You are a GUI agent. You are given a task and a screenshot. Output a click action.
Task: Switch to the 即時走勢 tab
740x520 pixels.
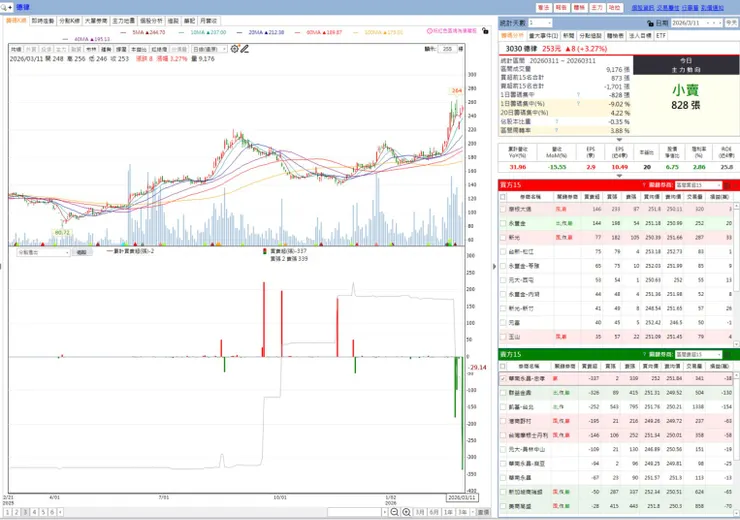tap(43, 21)
